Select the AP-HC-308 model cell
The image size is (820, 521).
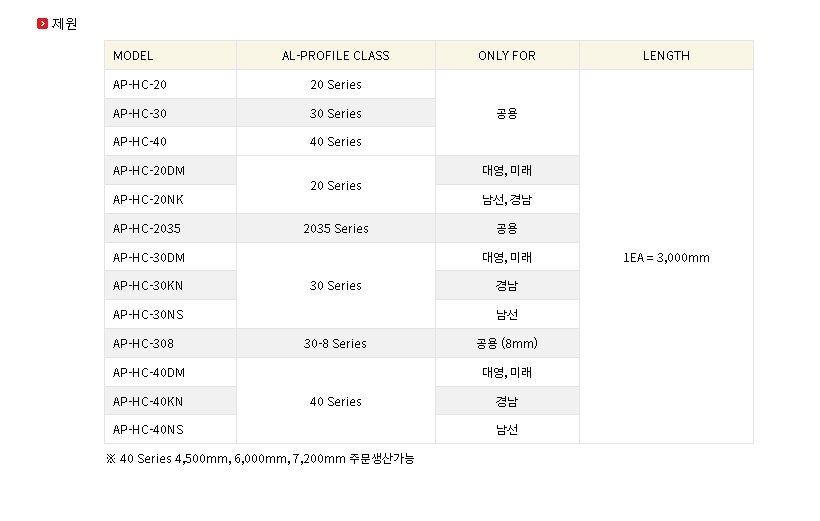click(170, 344)
